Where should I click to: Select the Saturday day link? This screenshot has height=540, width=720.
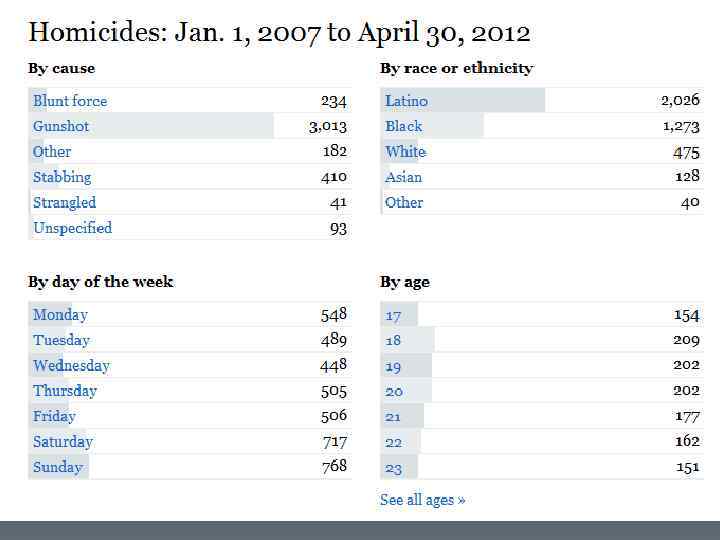(x=63, y=442)
